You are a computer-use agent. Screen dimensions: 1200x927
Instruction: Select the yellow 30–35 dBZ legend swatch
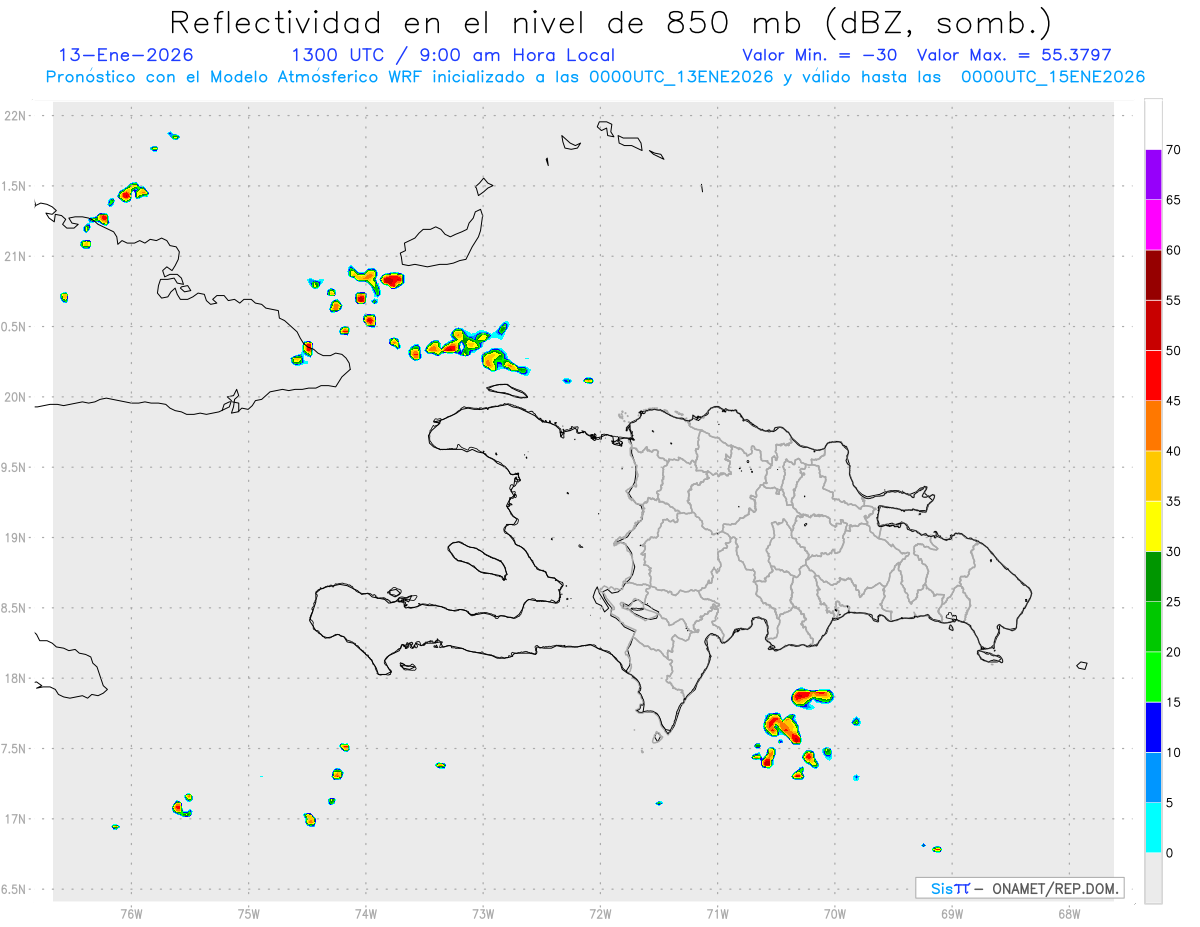[1153, 526]
